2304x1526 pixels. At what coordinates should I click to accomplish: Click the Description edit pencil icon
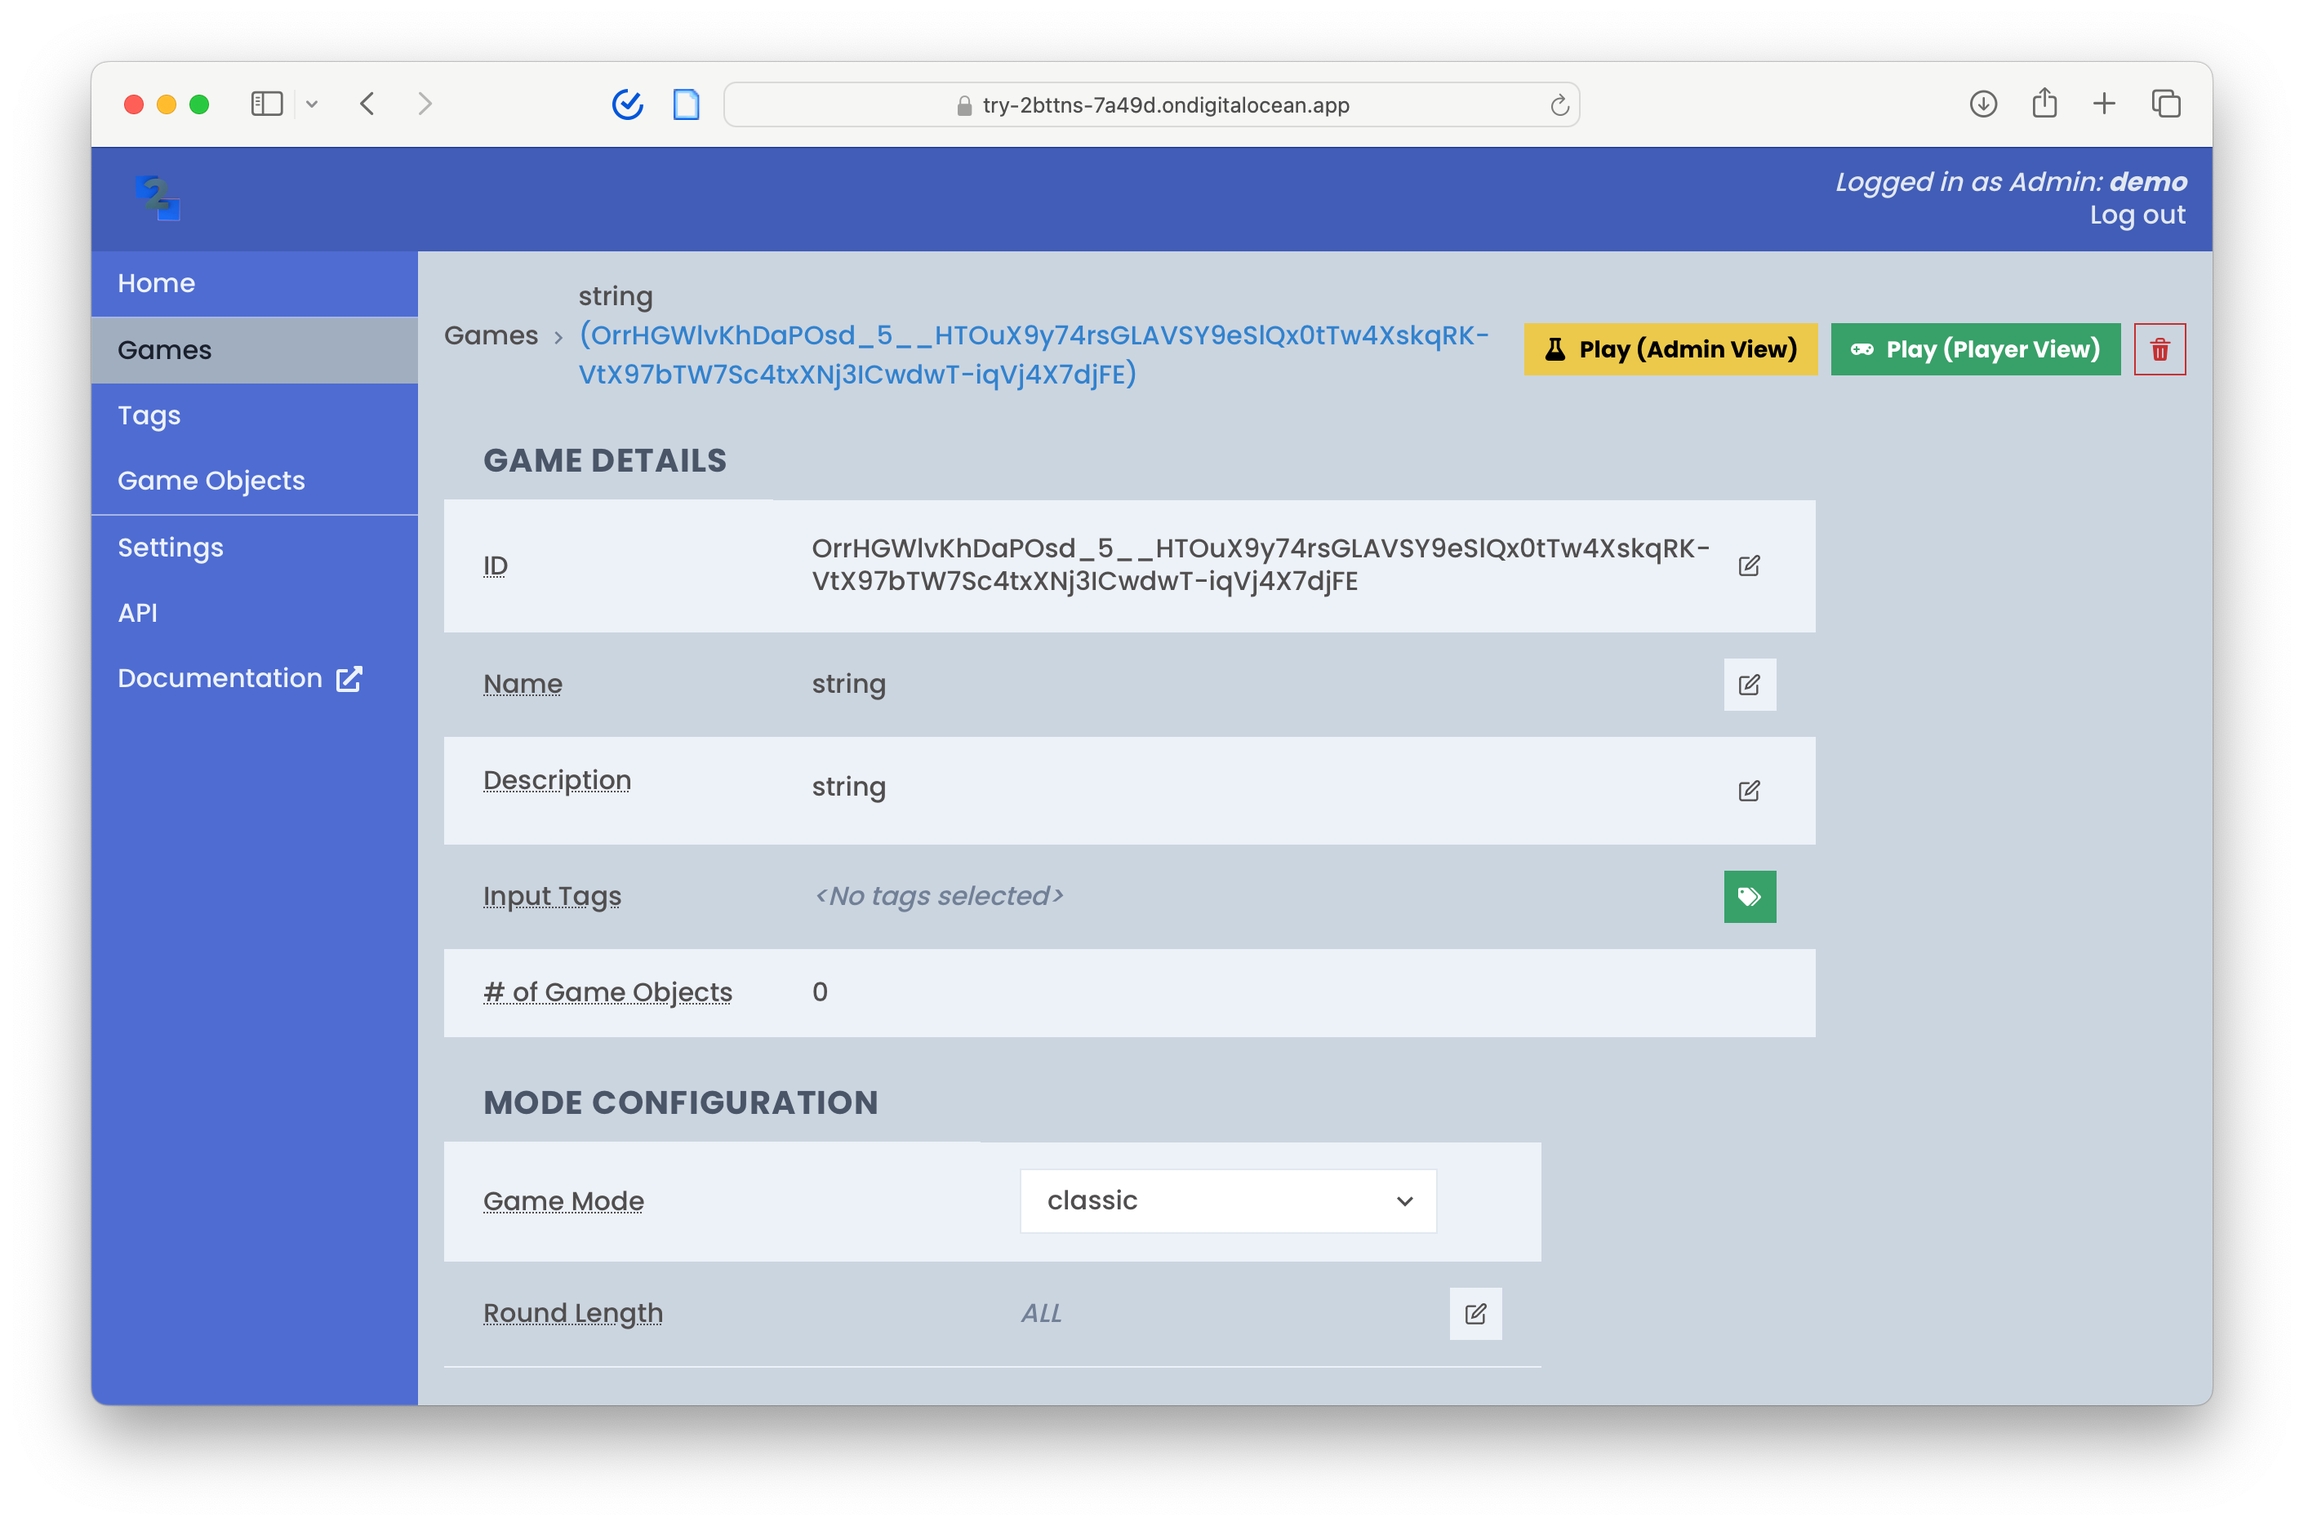1748,790
